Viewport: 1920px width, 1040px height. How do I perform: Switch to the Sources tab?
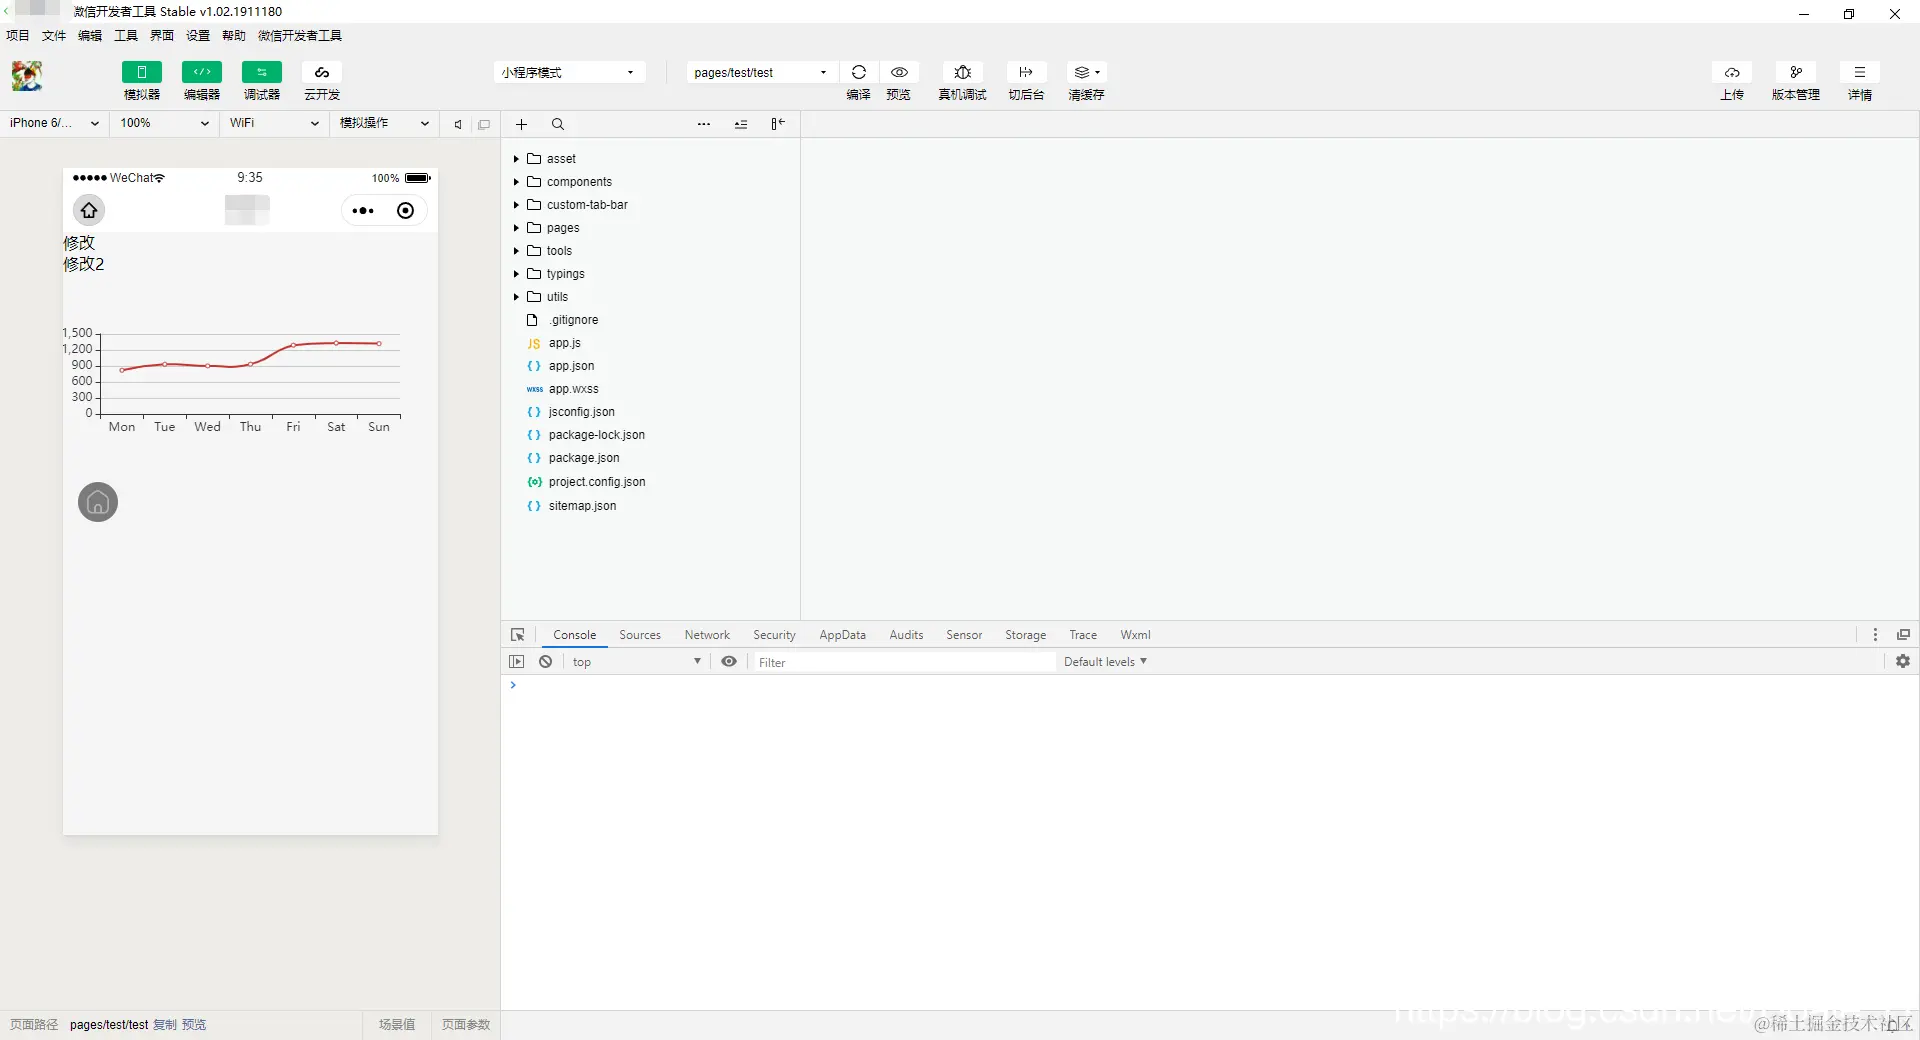[x=640, y=635]
